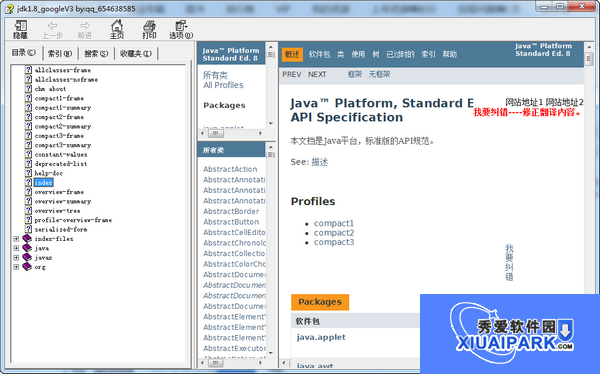Switch to the Search (搜索) tab
This screenshot has height=374, width=600.
[96, 54]
